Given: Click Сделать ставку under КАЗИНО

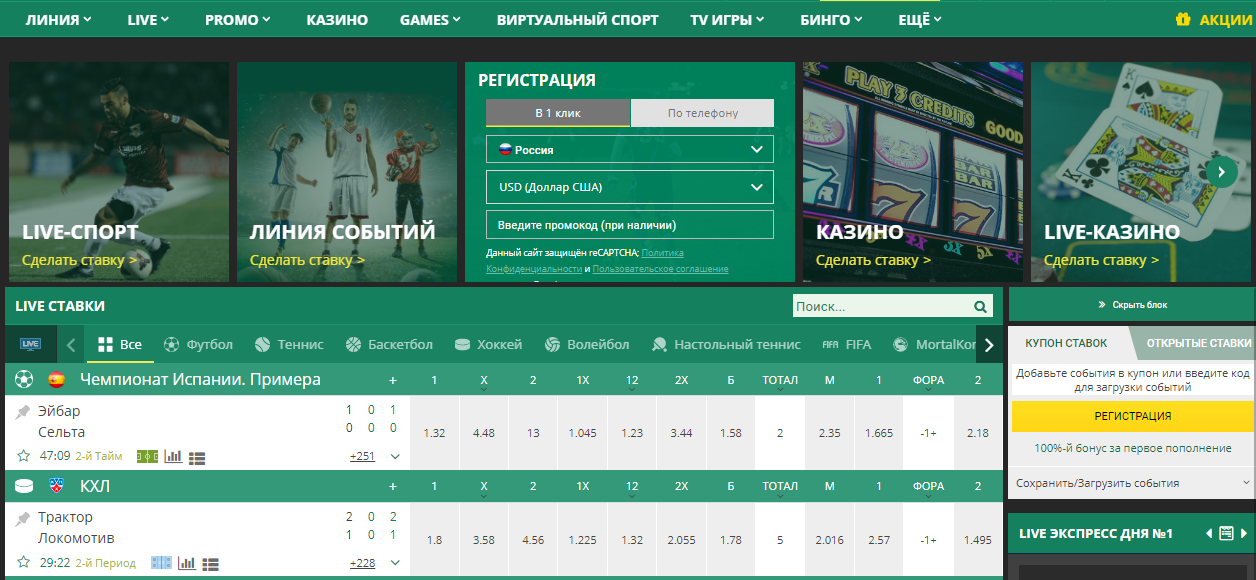Looking at the screenshot, I should (874, 260).
